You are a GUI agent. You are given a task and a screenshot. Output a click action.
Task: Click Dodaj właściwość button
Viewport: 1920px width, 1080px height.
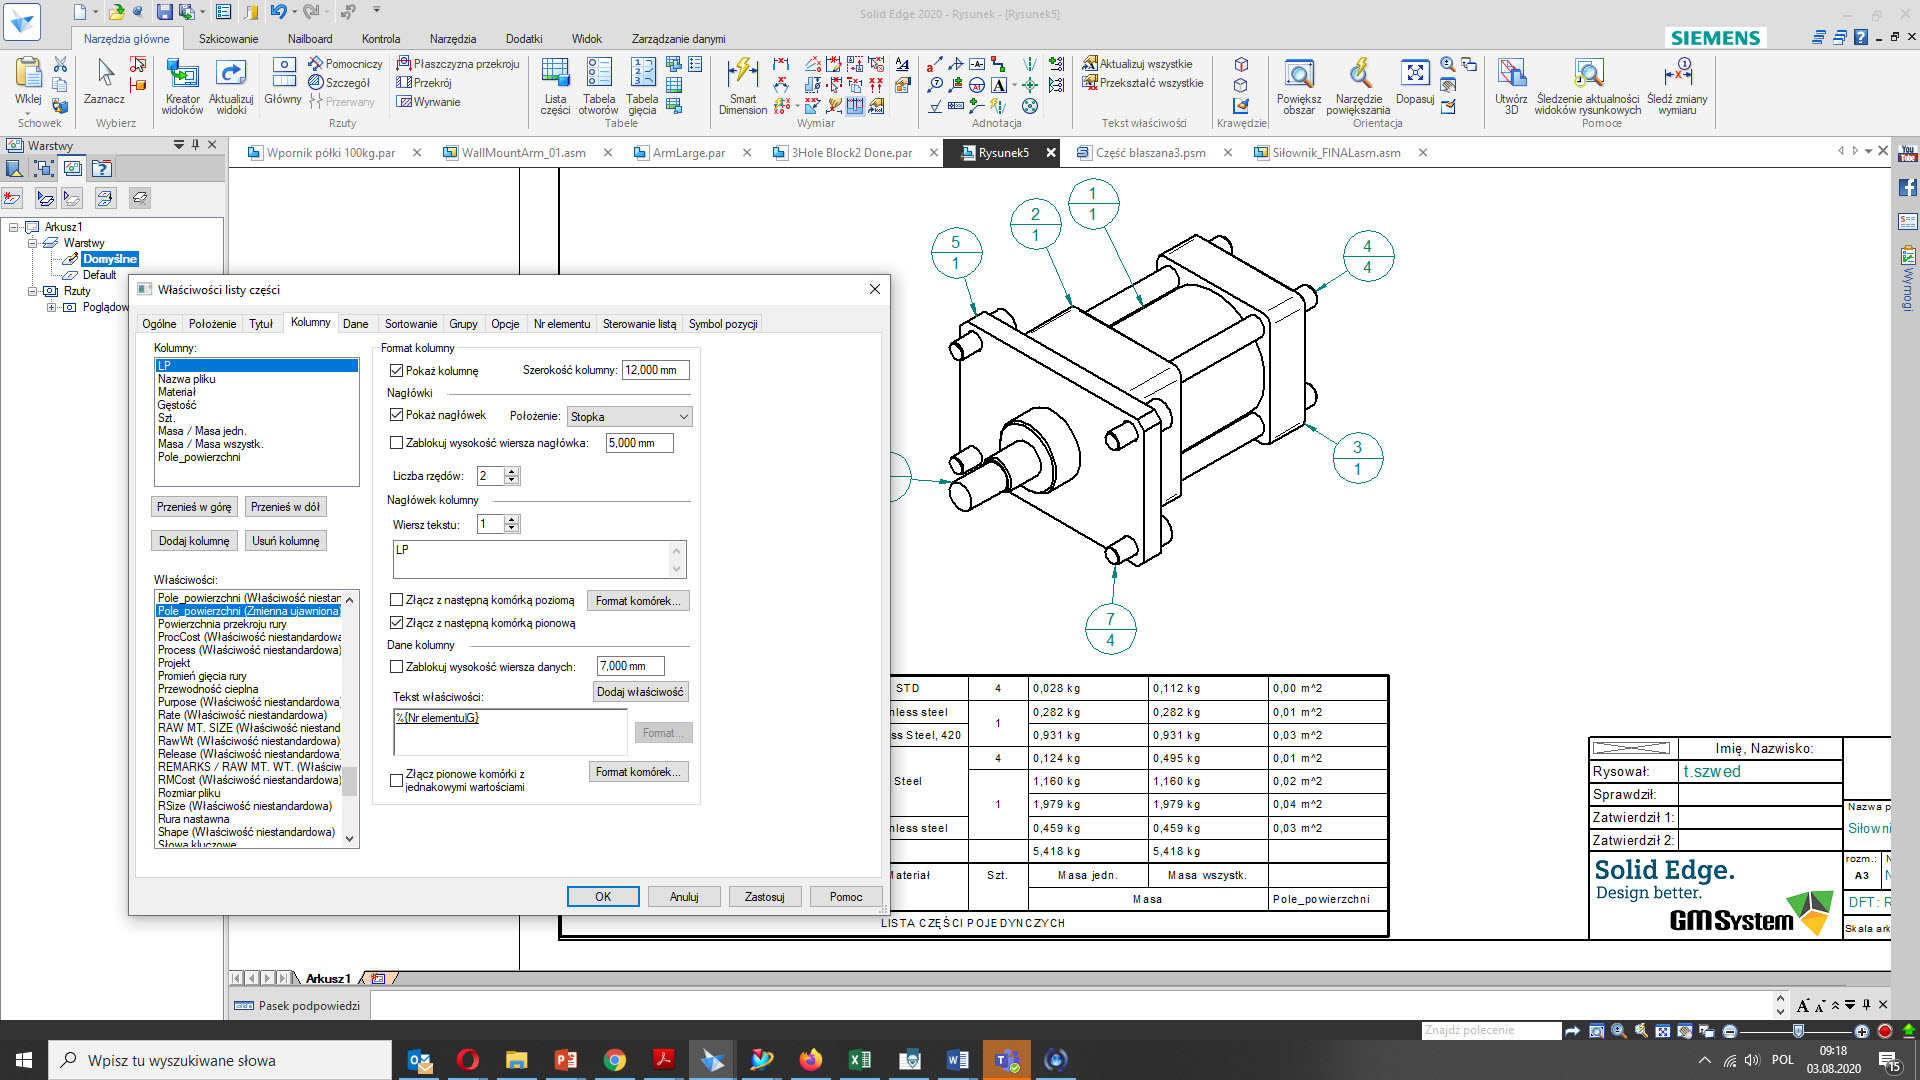click(x=640, y=692)
